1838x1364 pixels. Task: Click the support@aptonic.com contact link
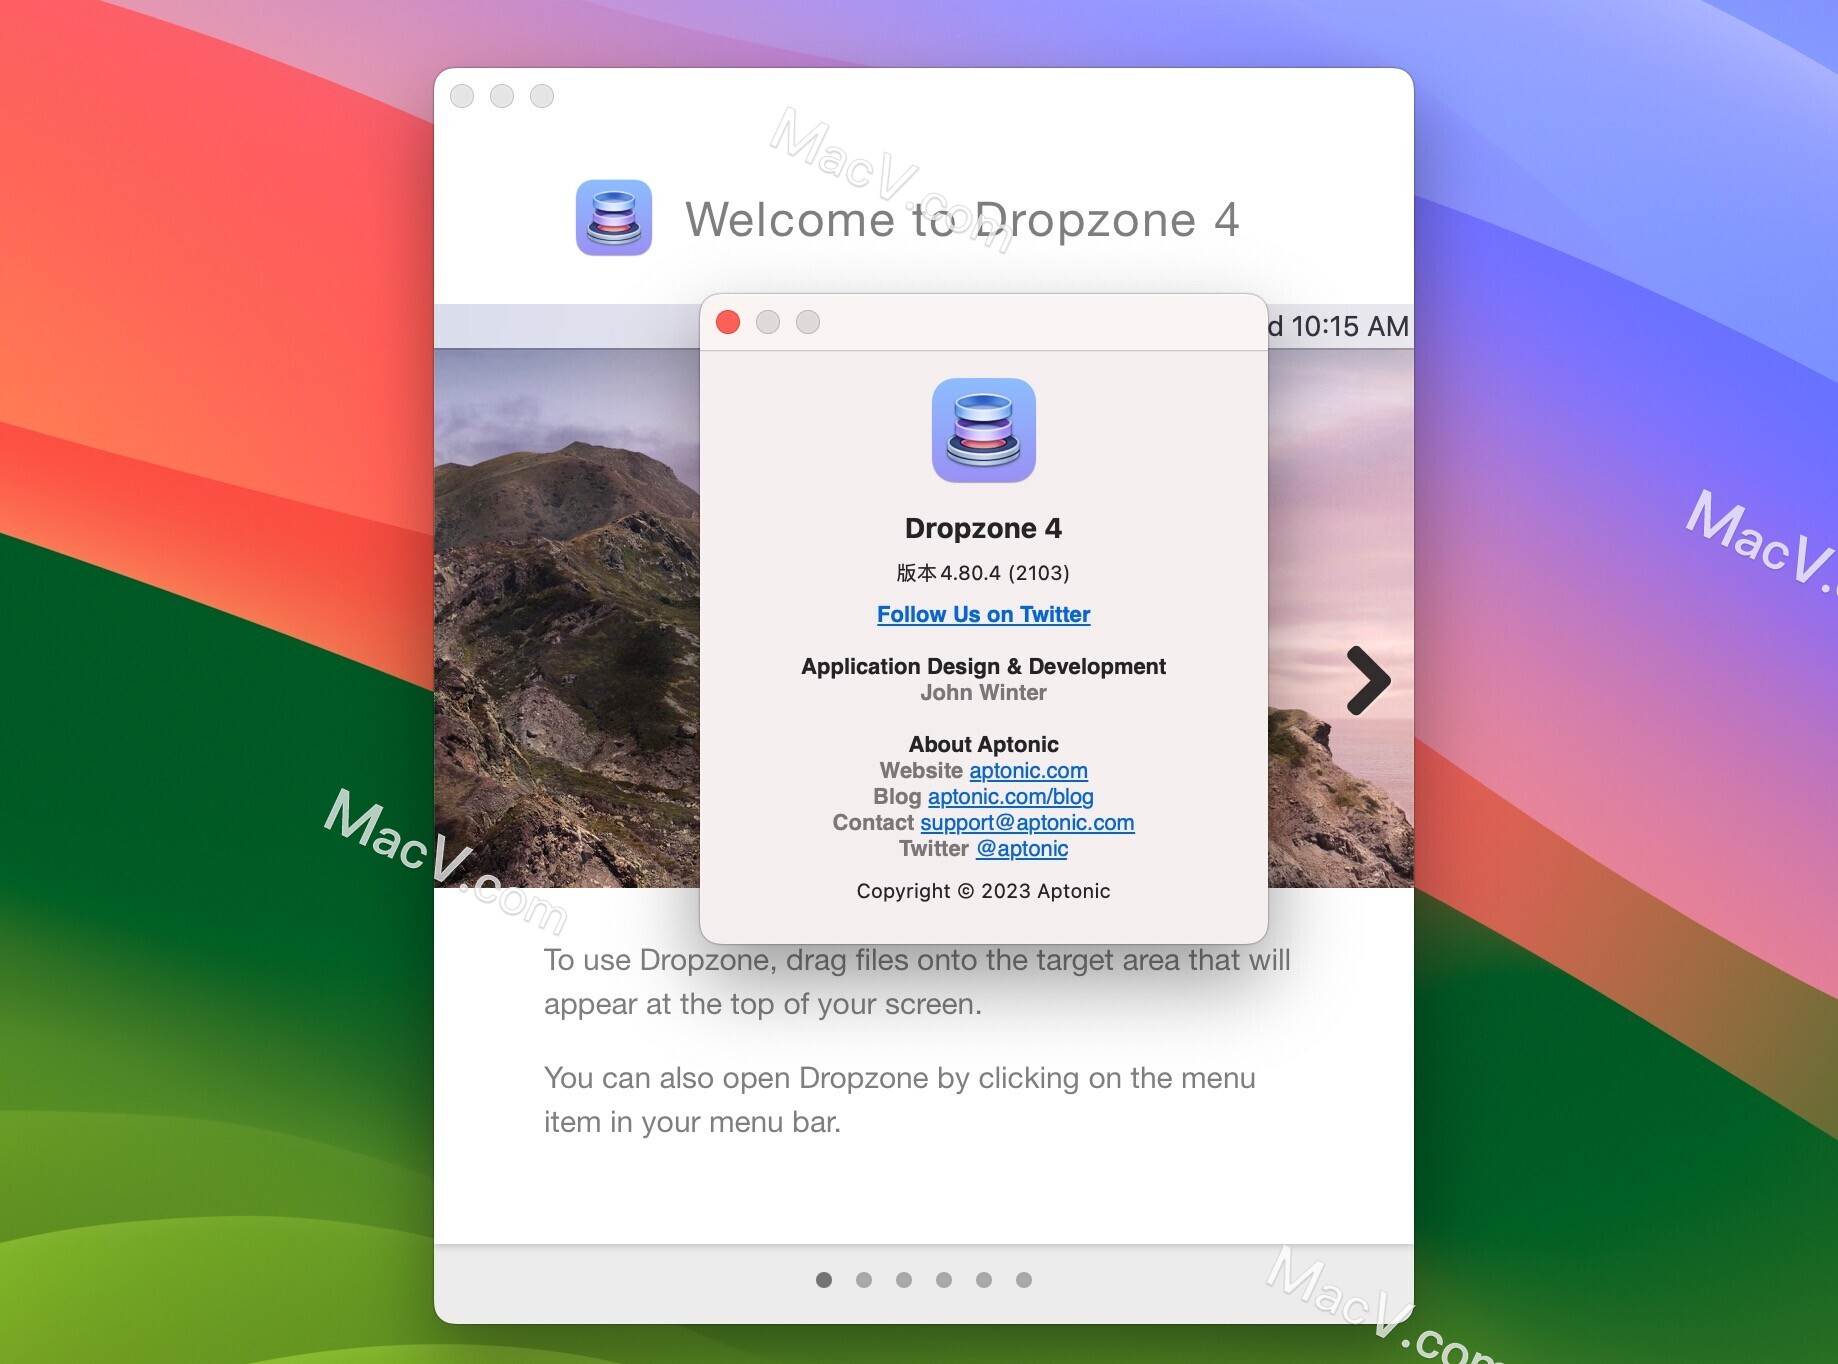click(x=1027, y=822)
